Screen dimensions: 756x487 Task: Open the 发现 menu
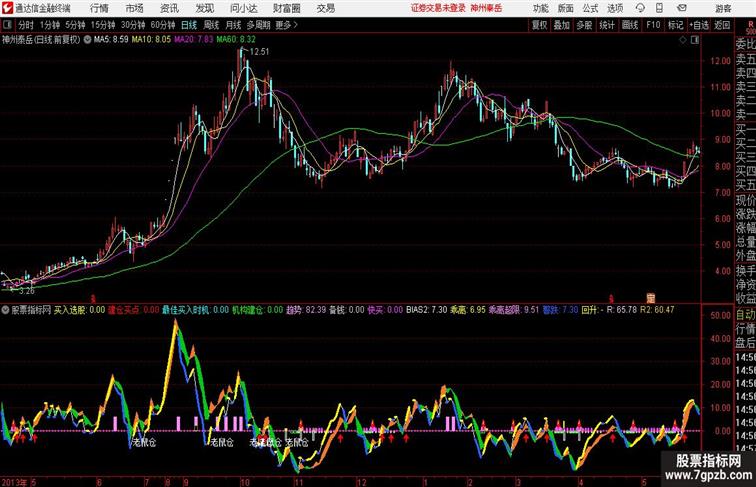click(x=204, y=8)
